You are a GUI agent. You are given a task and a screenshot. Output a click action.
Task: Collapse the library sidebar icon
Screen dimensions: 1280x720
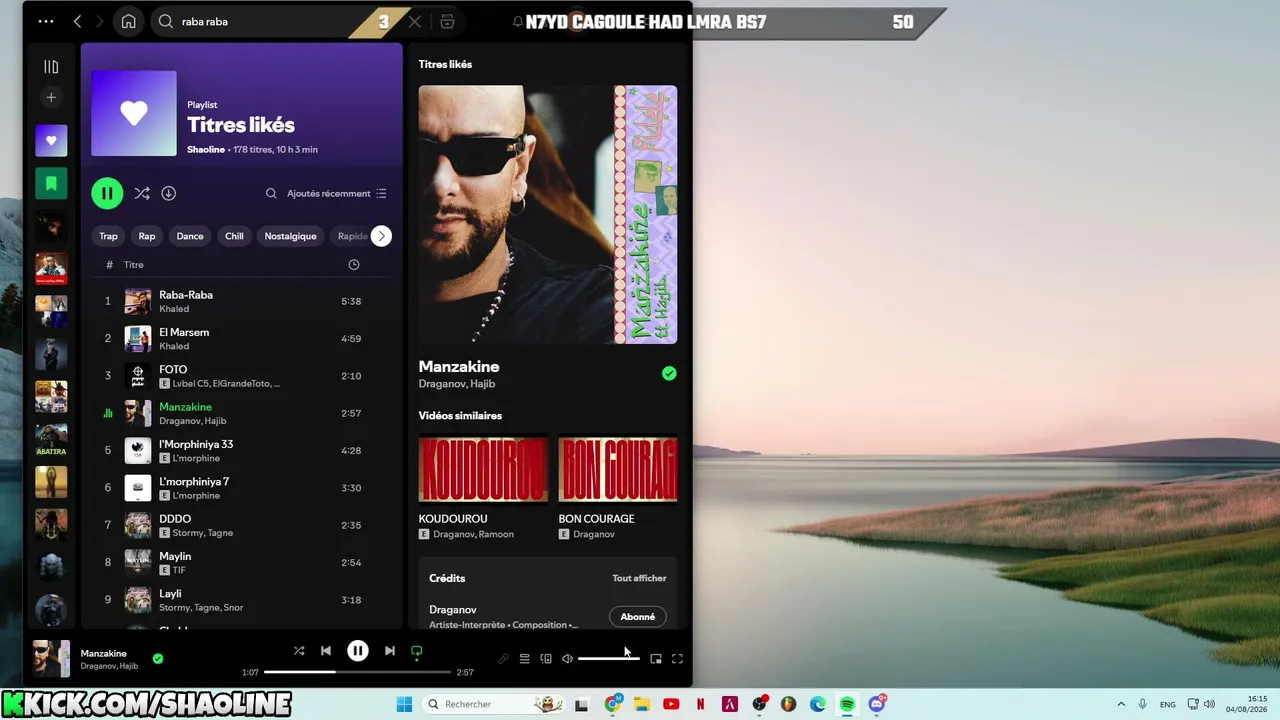51,67
